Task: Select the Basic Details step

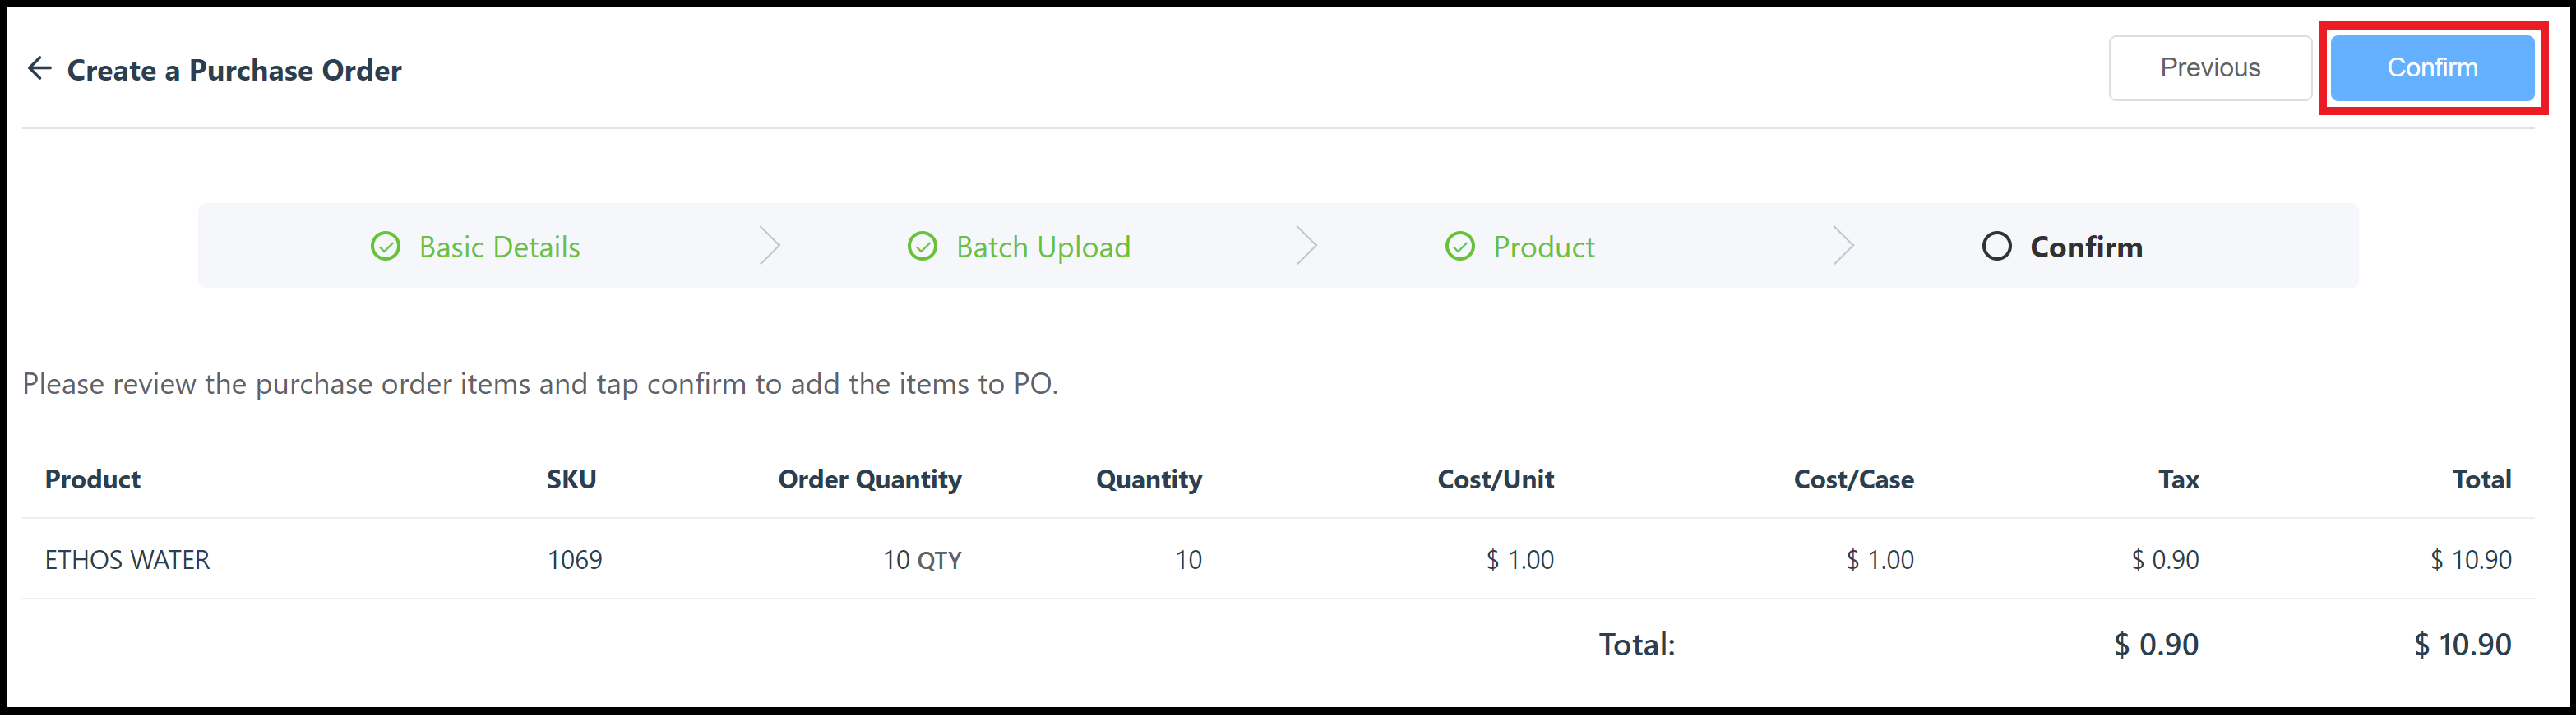Action: point(499,246)
